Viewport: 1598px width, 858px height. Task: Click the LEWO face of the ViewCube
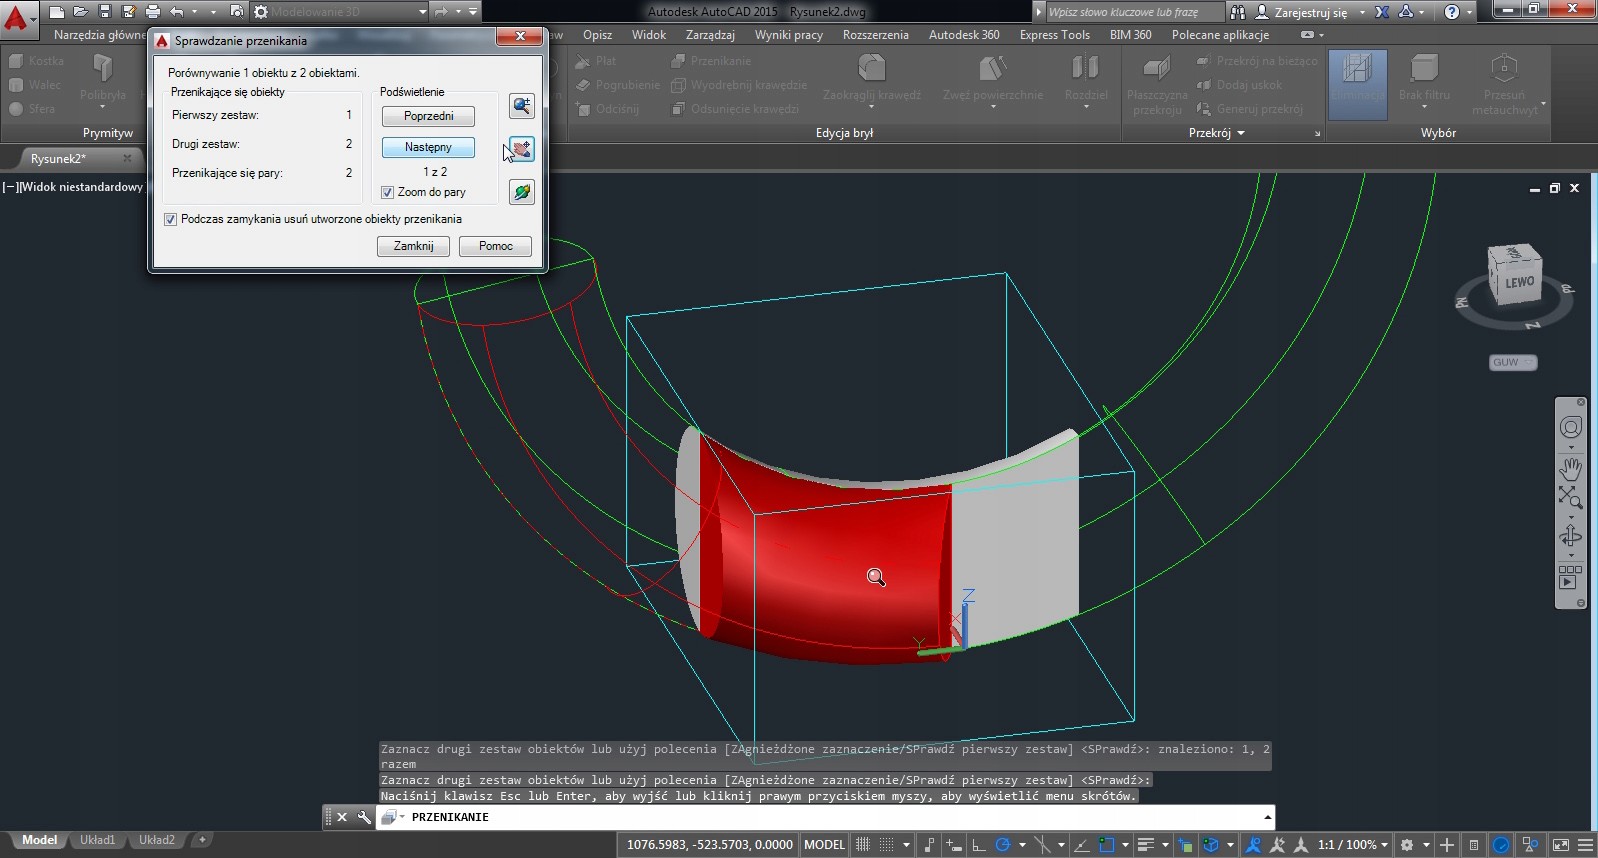(1518, 283)
